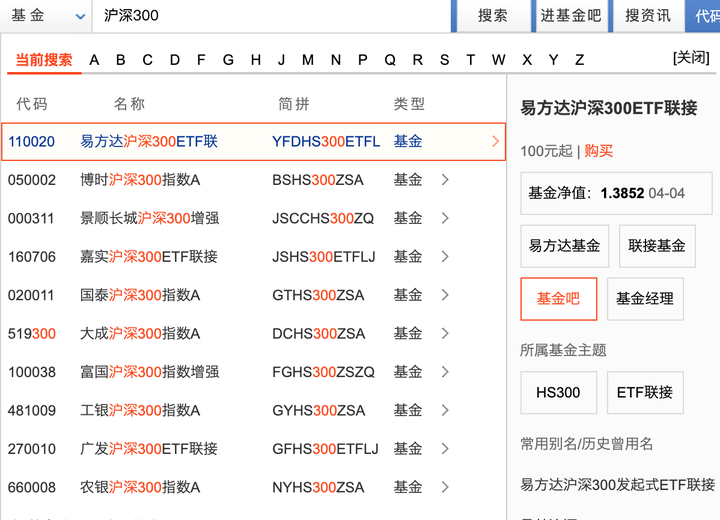This screenshot has width=720, height=520.
Task: Click fund name 大成沪深300指数A
Action: 140,333
